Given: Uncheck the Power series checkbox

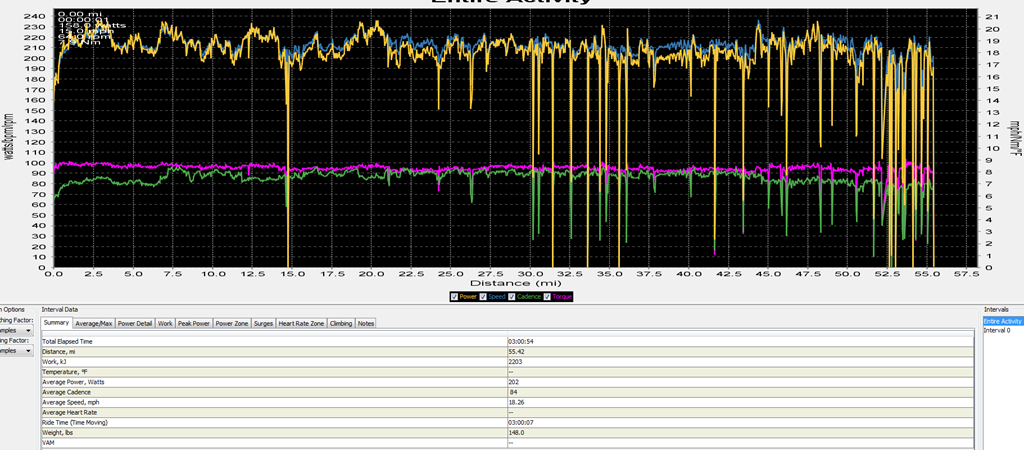Looking at the screenshot, I should [x=454, y=297].
